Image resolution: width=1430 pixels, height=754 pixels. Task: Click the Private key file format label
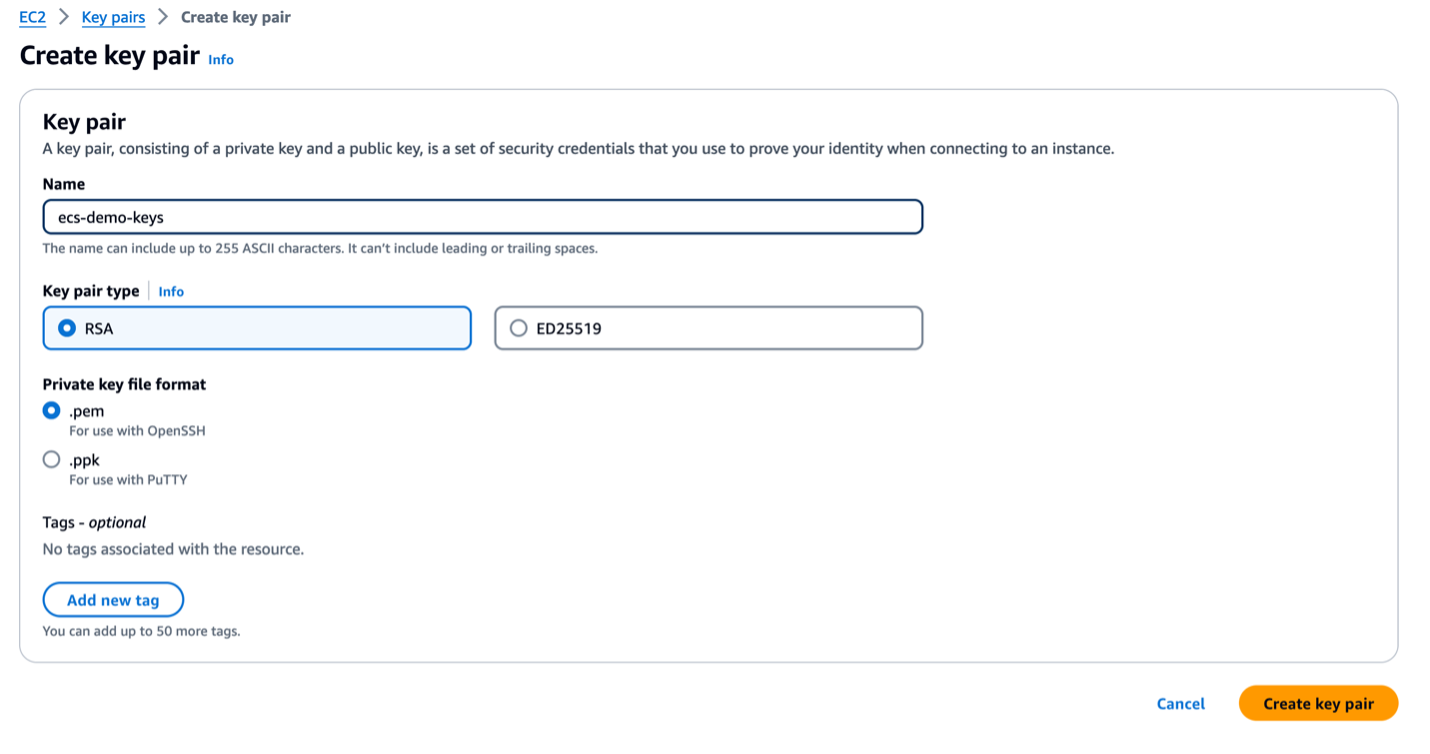tap(124, 384)
